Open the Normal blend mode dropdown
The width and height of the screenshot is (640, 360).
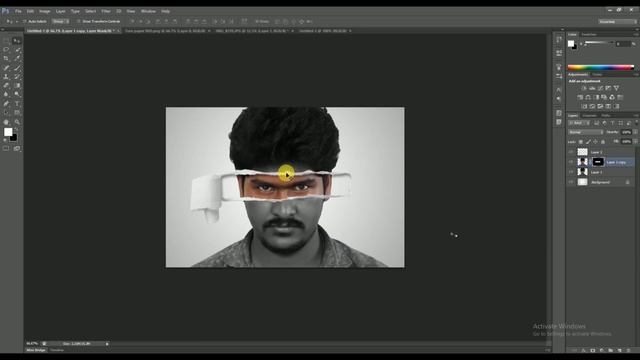tap(586, 132)
